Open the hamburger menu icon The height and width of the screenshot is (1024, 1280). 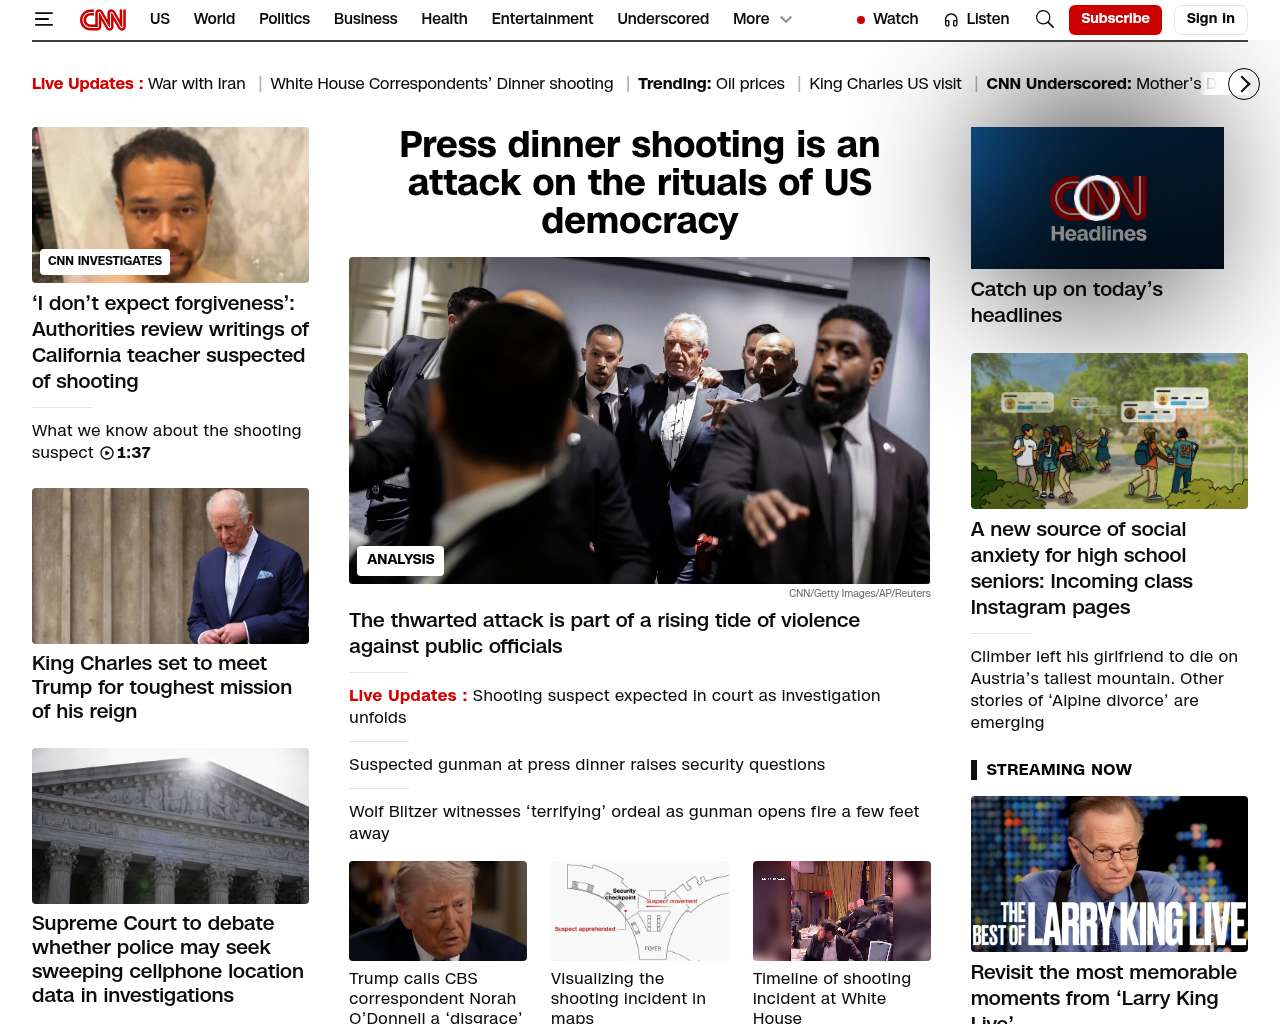[x=43, y=19]
